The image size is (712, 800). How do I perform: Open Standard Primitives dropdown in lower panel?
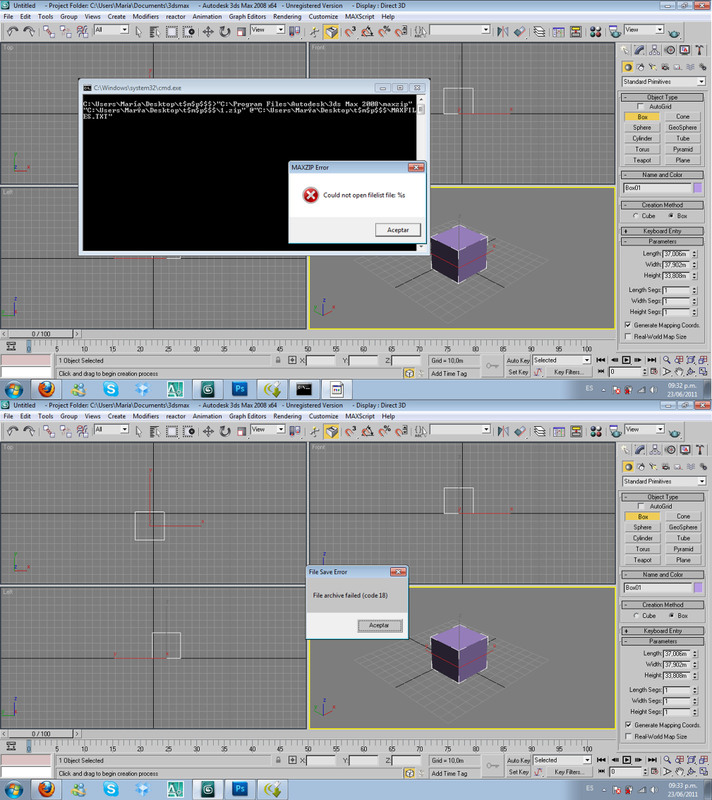(x=664, y=482)
